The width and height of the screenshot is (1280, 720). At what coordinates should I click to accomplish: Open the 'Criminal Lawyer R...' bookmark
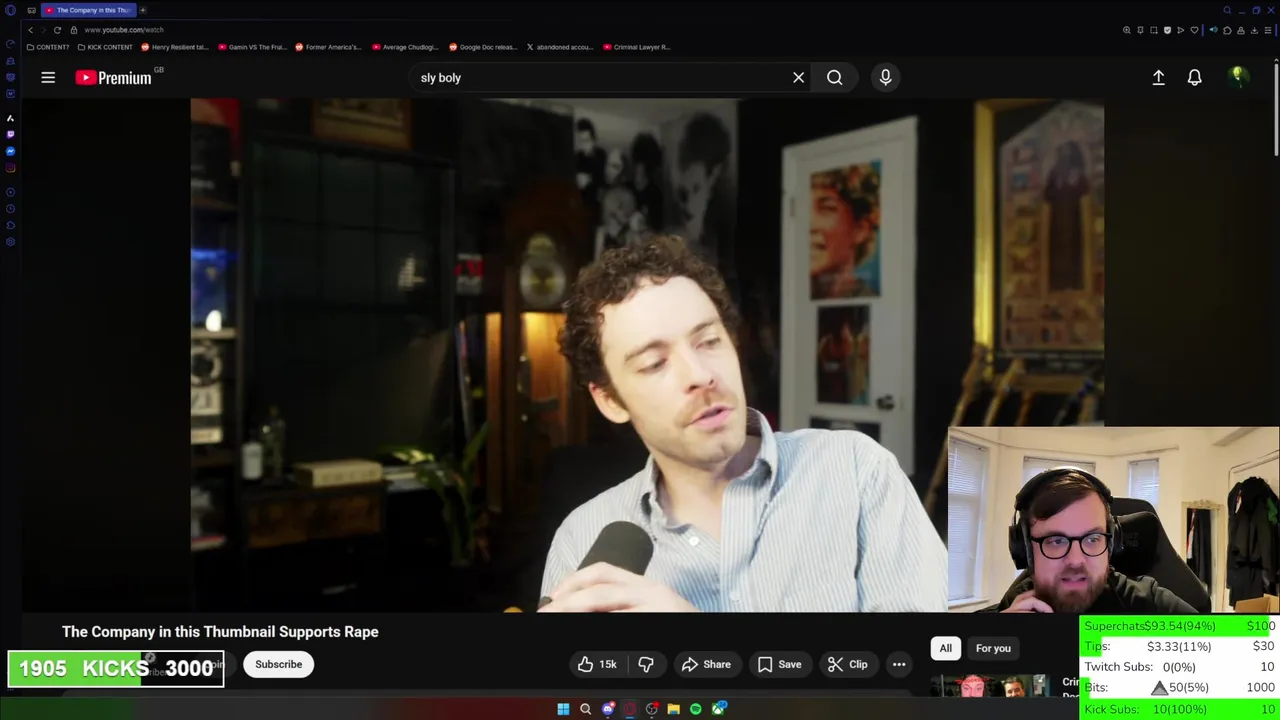point(636,47)
